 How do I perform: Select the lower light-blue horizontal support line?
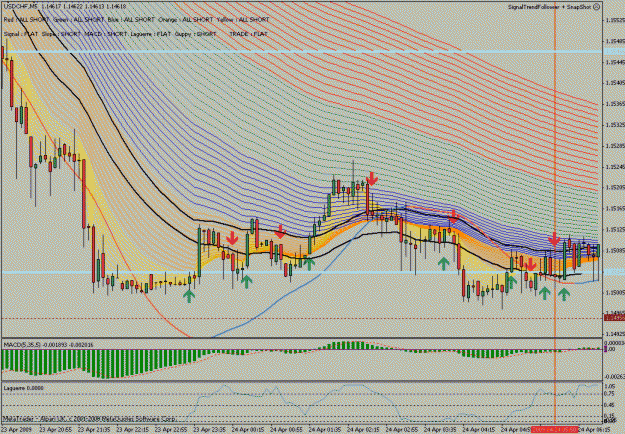point(301,272)
